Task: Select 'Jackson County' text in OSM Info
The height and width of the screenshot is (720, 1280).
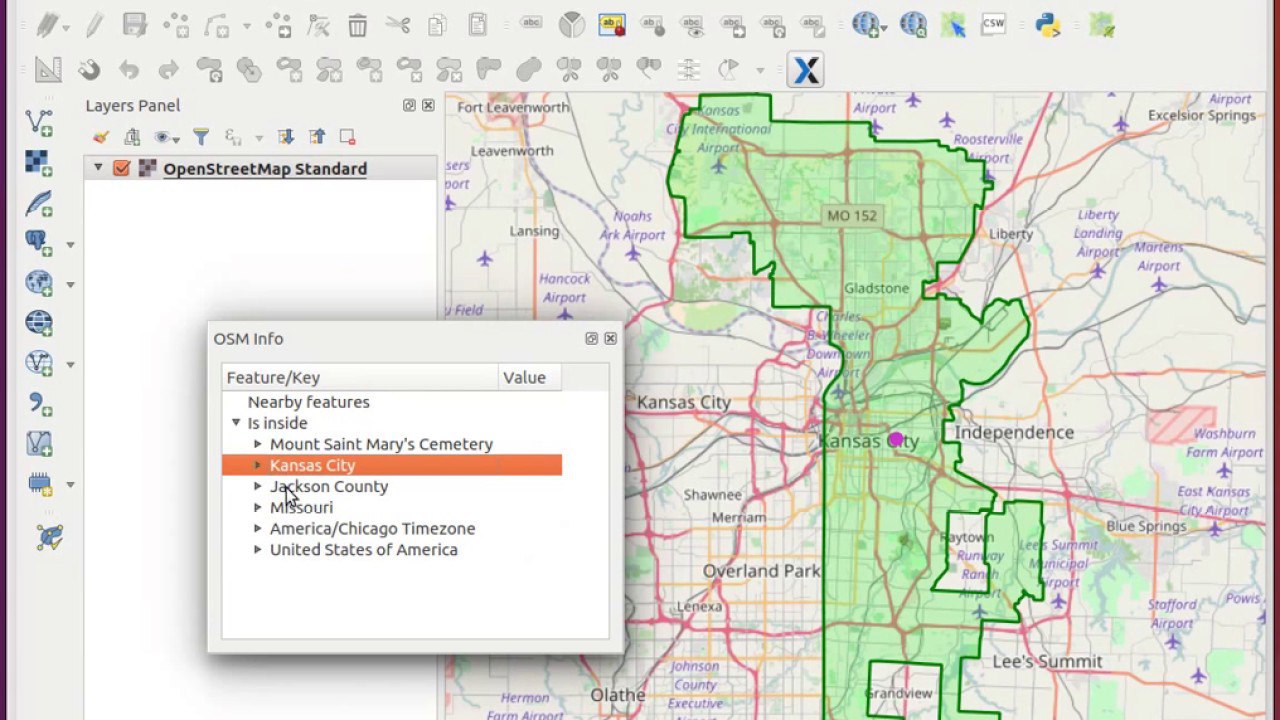Action: [329, 486]
